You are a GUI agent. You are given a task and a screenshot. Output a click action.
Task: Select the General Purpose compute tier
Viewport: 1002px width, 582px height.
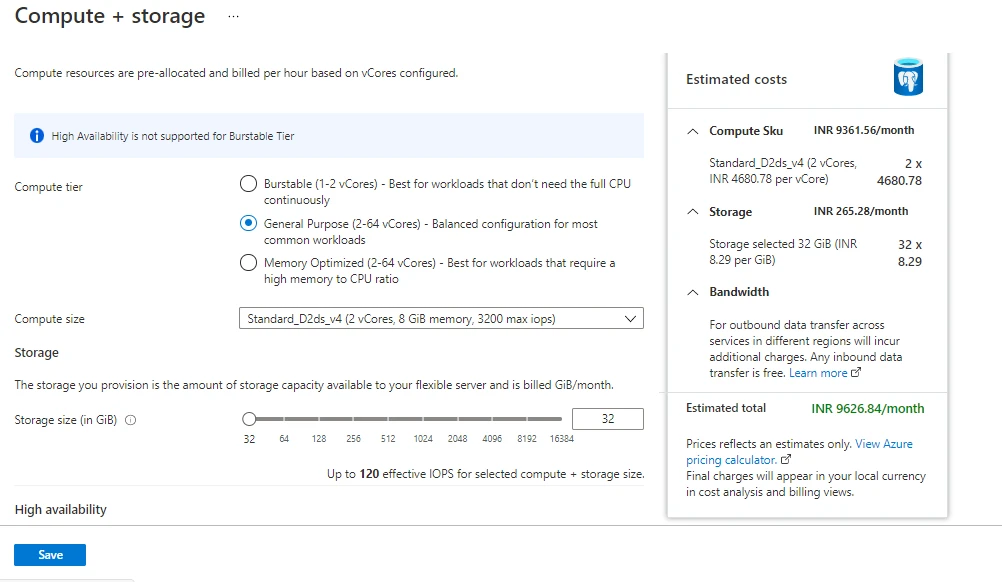pos(248,223)
